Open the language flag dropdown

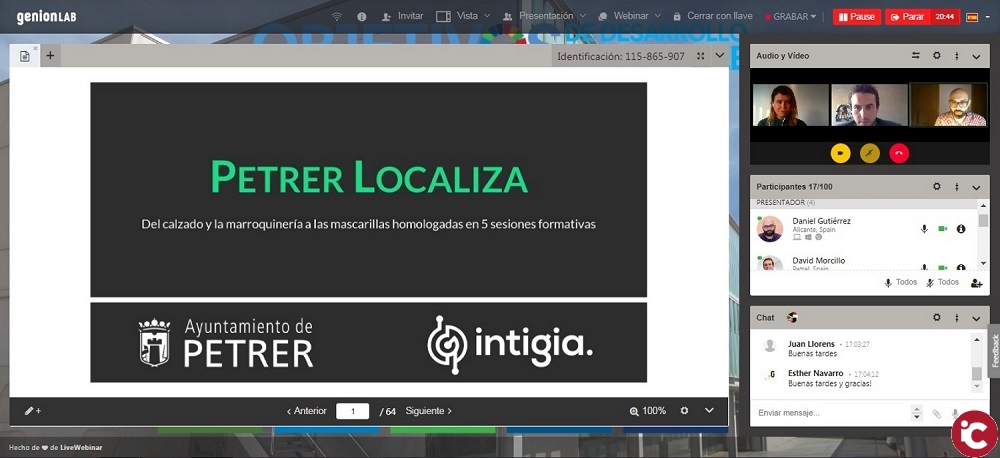click(975, 17)
